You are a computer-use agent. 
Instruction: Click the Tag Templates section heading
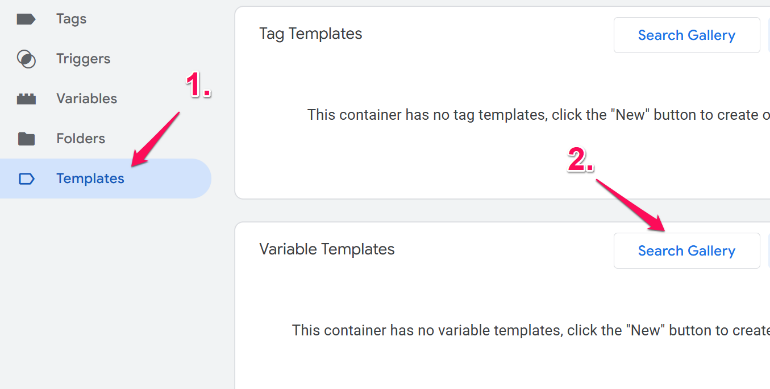tap(310, 34)
